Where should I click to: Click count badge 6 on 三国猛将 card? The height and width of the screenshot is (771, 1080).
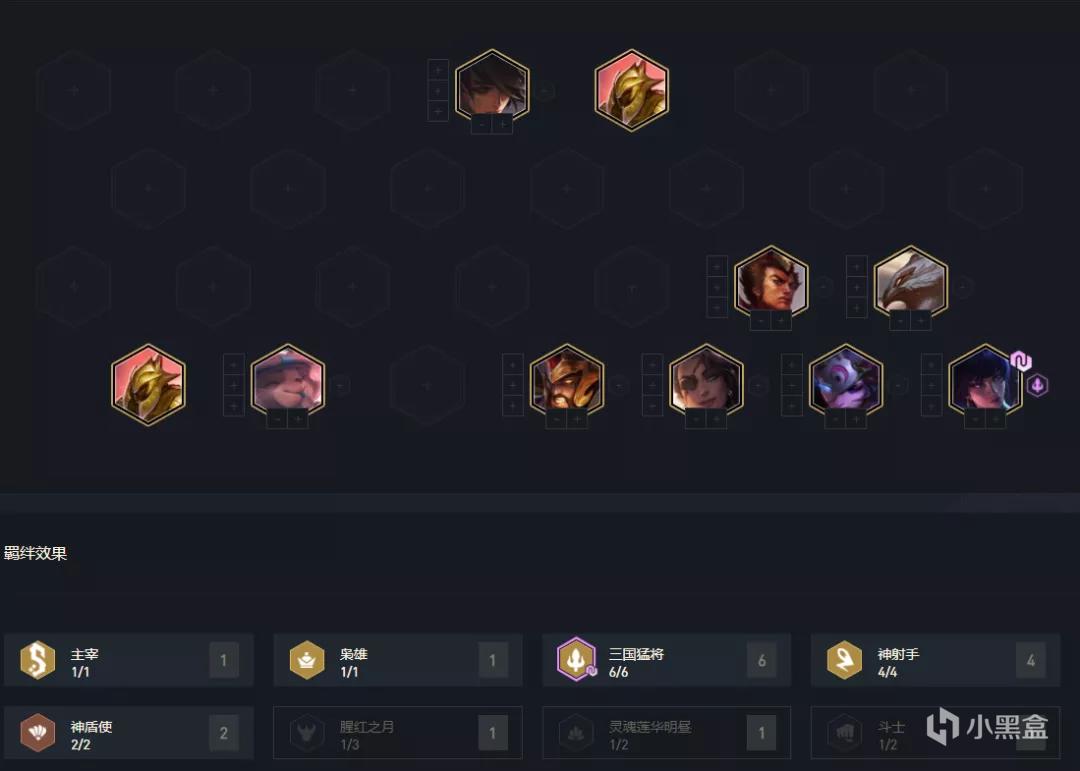point(762,660)
